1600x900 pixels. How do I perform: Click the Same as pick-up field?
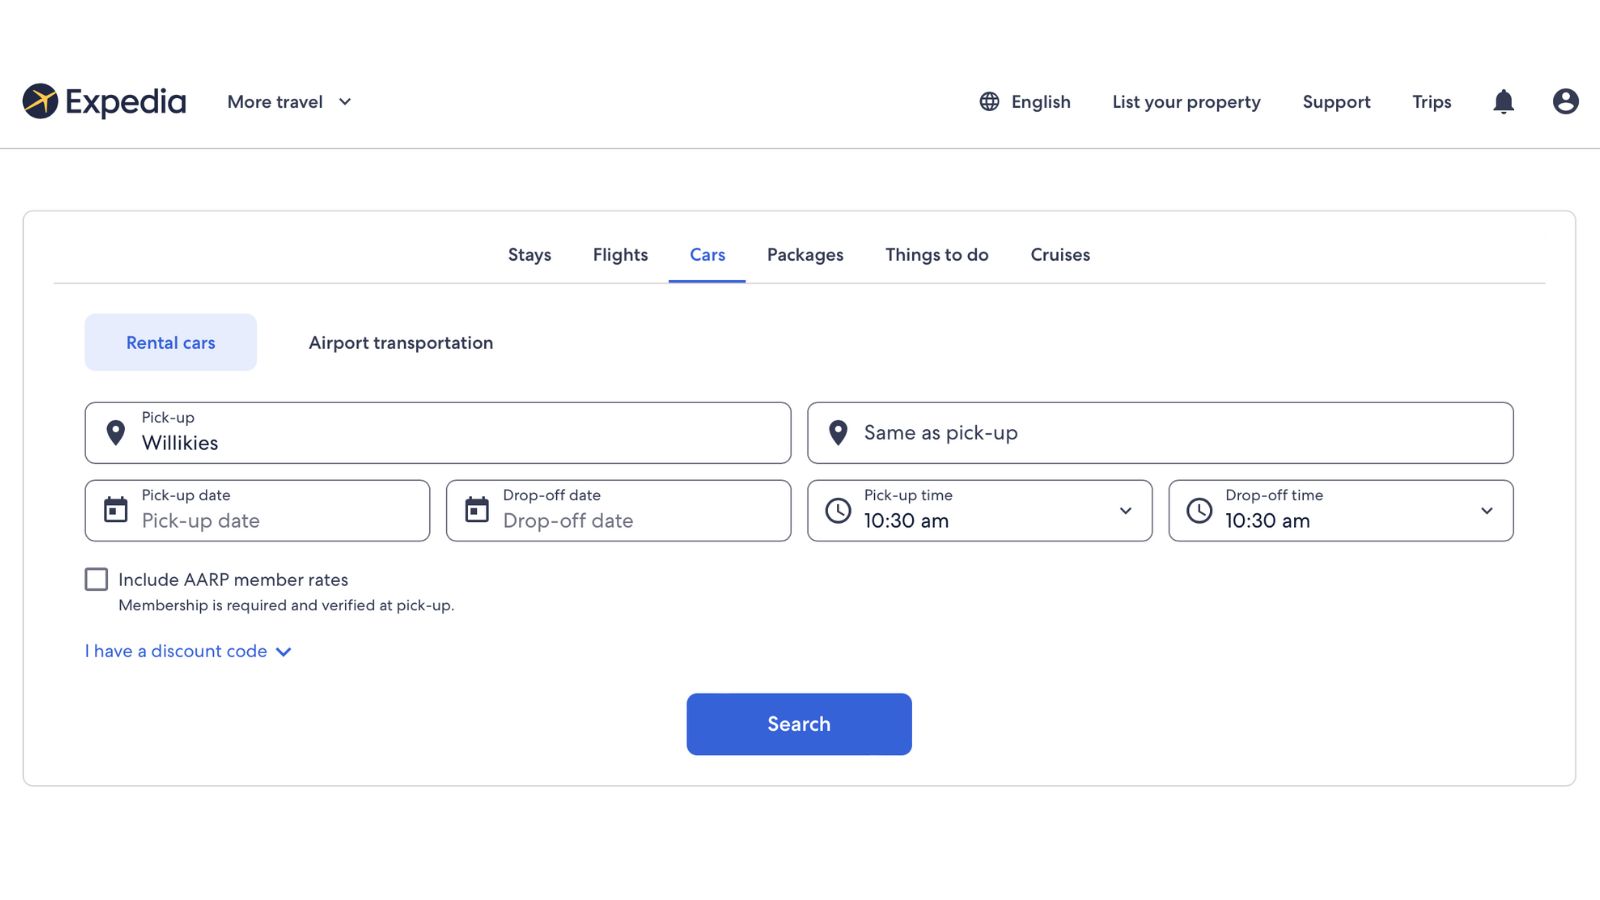pyautogui.click(x=1160, y=432)
